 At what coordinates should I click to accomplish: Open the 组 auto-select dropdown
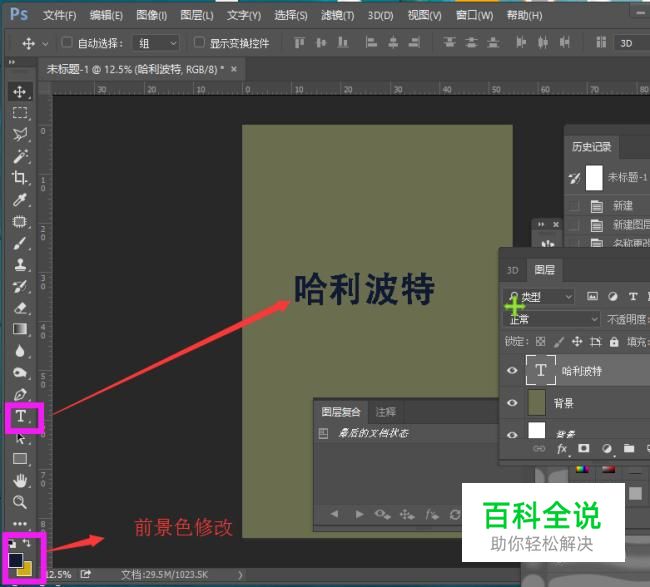156,43
